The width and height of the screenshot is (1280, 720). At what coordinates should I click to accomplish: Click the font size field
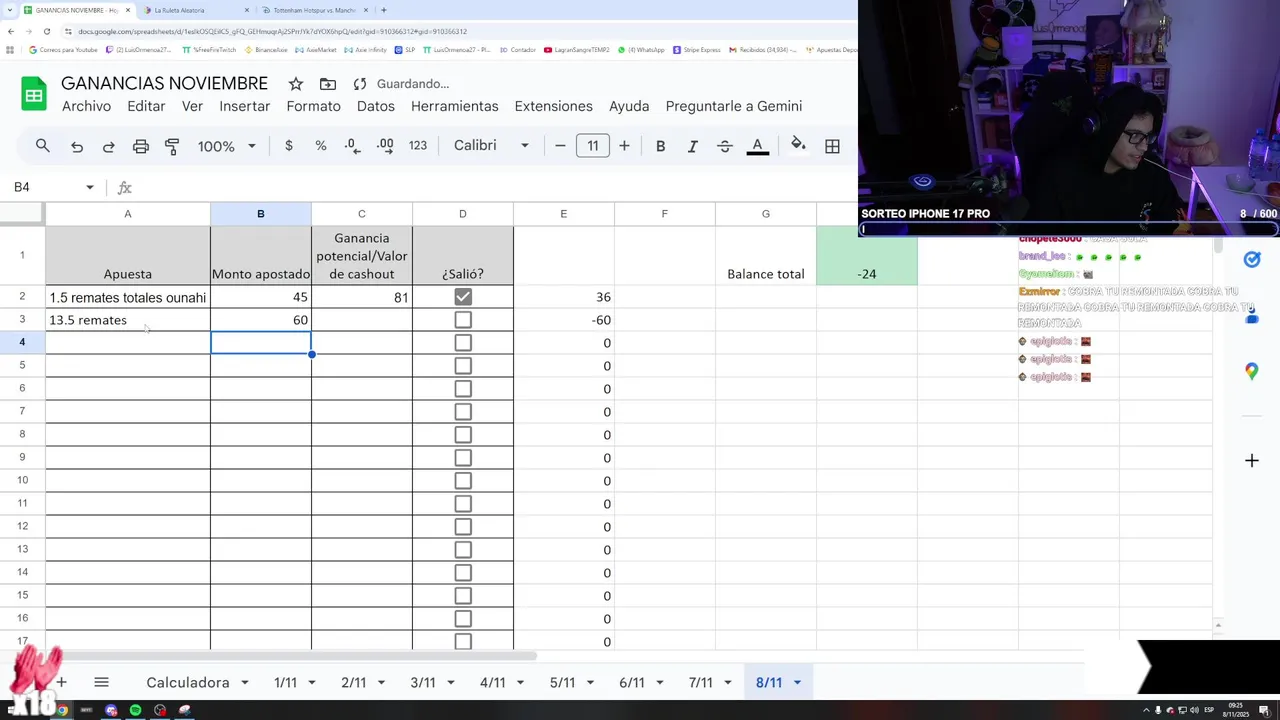tap(593, 146)
